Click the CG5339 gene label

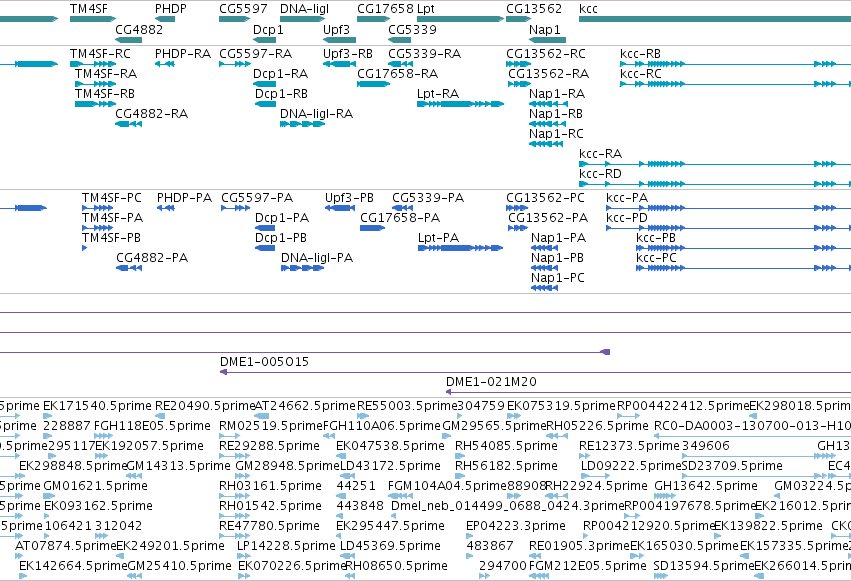(x=412, y=29)
